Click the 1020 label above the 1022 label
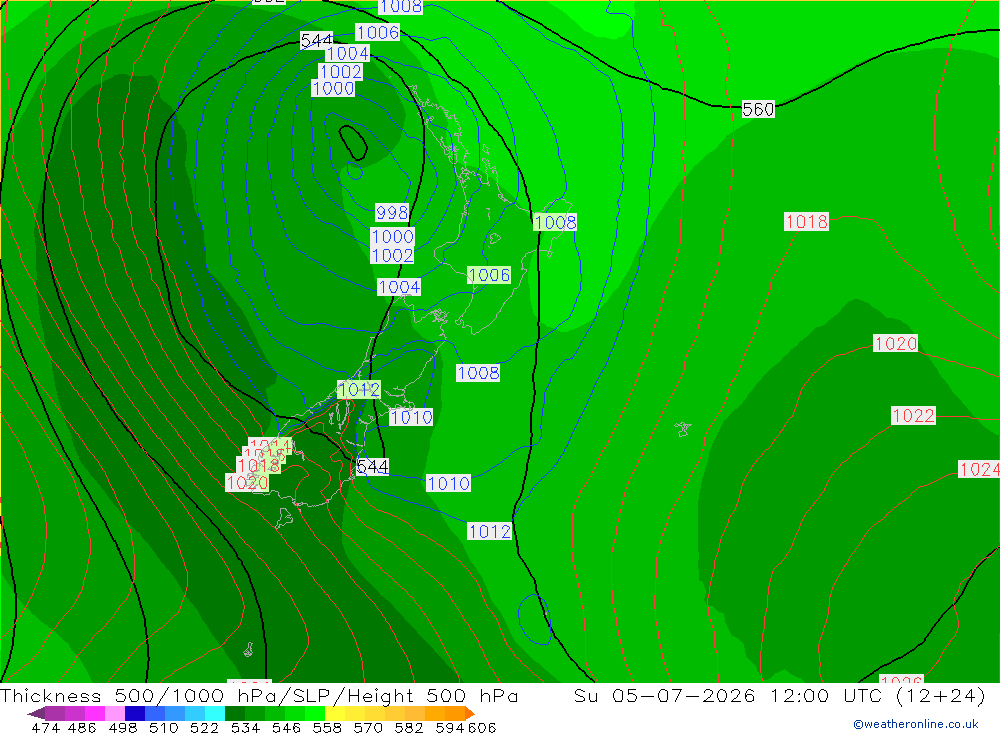Image resolution: width=1000 pixels, height=733 pixels. point(895,344)
